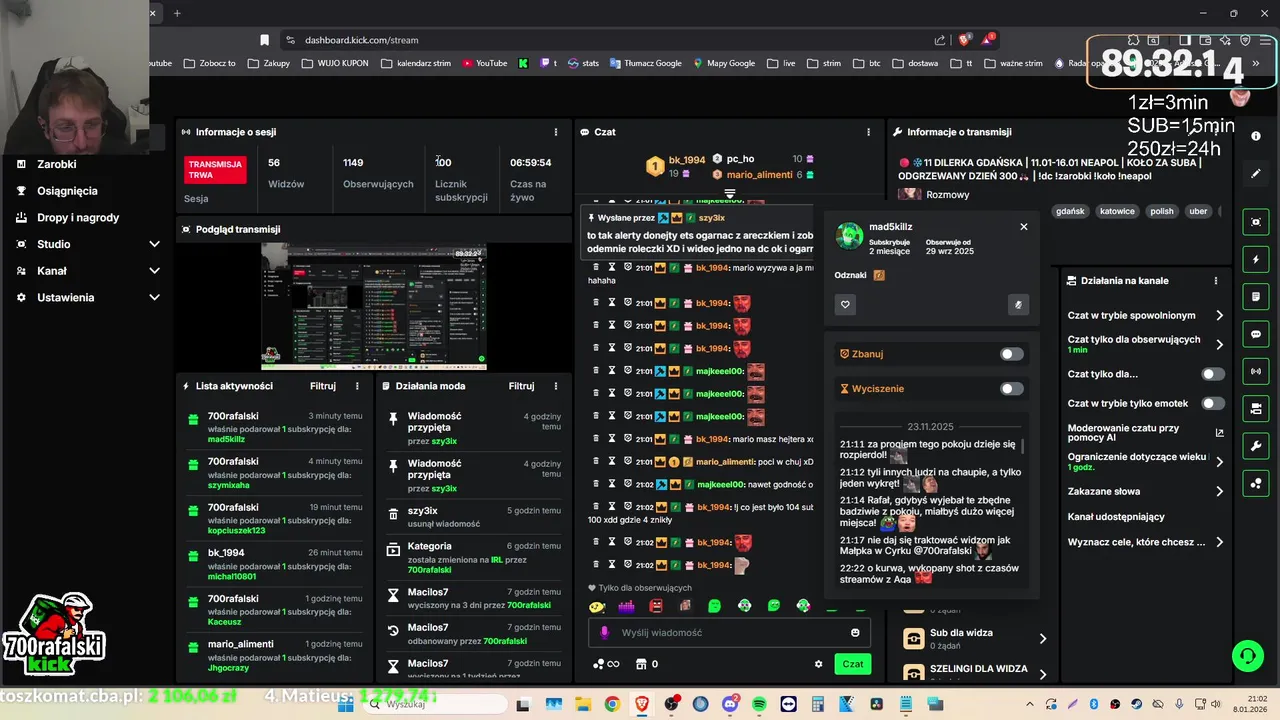Select the red angry face emote
This screenshot has height=720, width=1280.
(656, 606)
